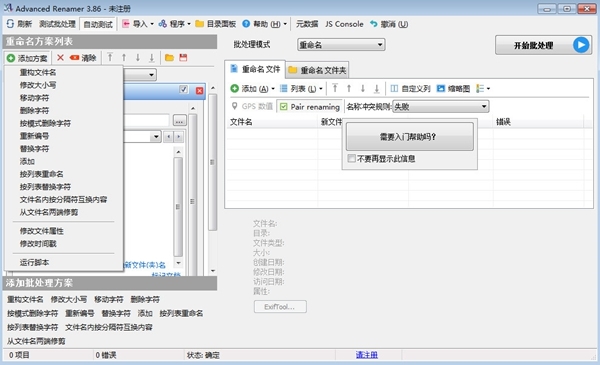
Task: Click the 需要入门帮助吗? button
Action: (x=409, y=137)
